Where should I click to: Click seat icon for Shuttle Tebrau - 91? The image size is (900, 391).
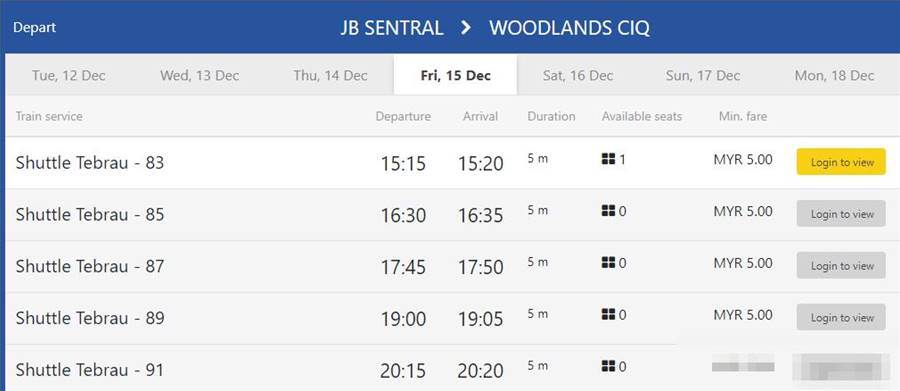pos(608,366)
